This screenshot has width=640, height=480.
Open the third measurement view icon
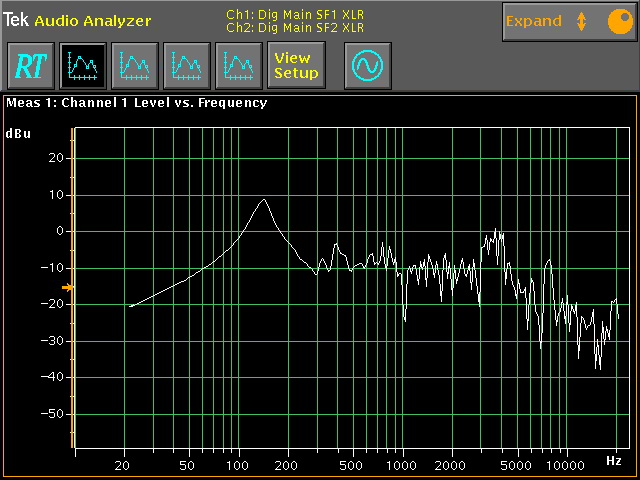click(186, 66)
